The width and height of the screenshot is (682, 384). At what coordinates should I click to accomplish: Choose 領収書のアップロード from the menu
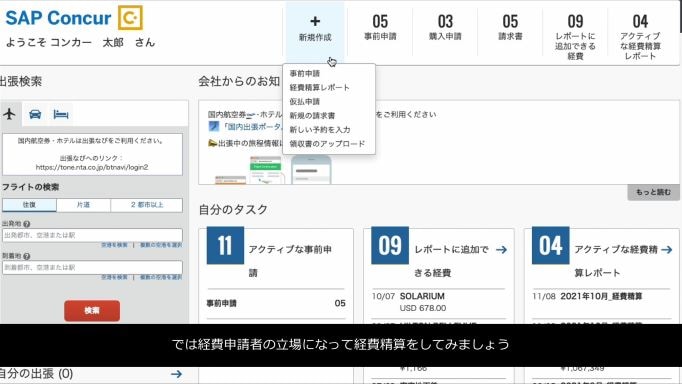327,144
